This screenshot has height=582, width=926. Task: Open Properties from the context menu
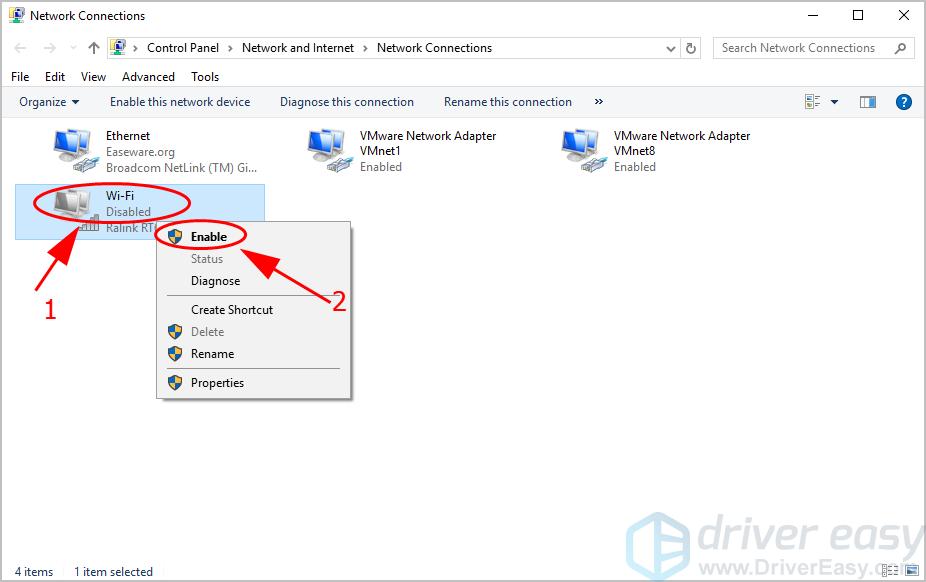pyautogui.click(x=218, y=383)
